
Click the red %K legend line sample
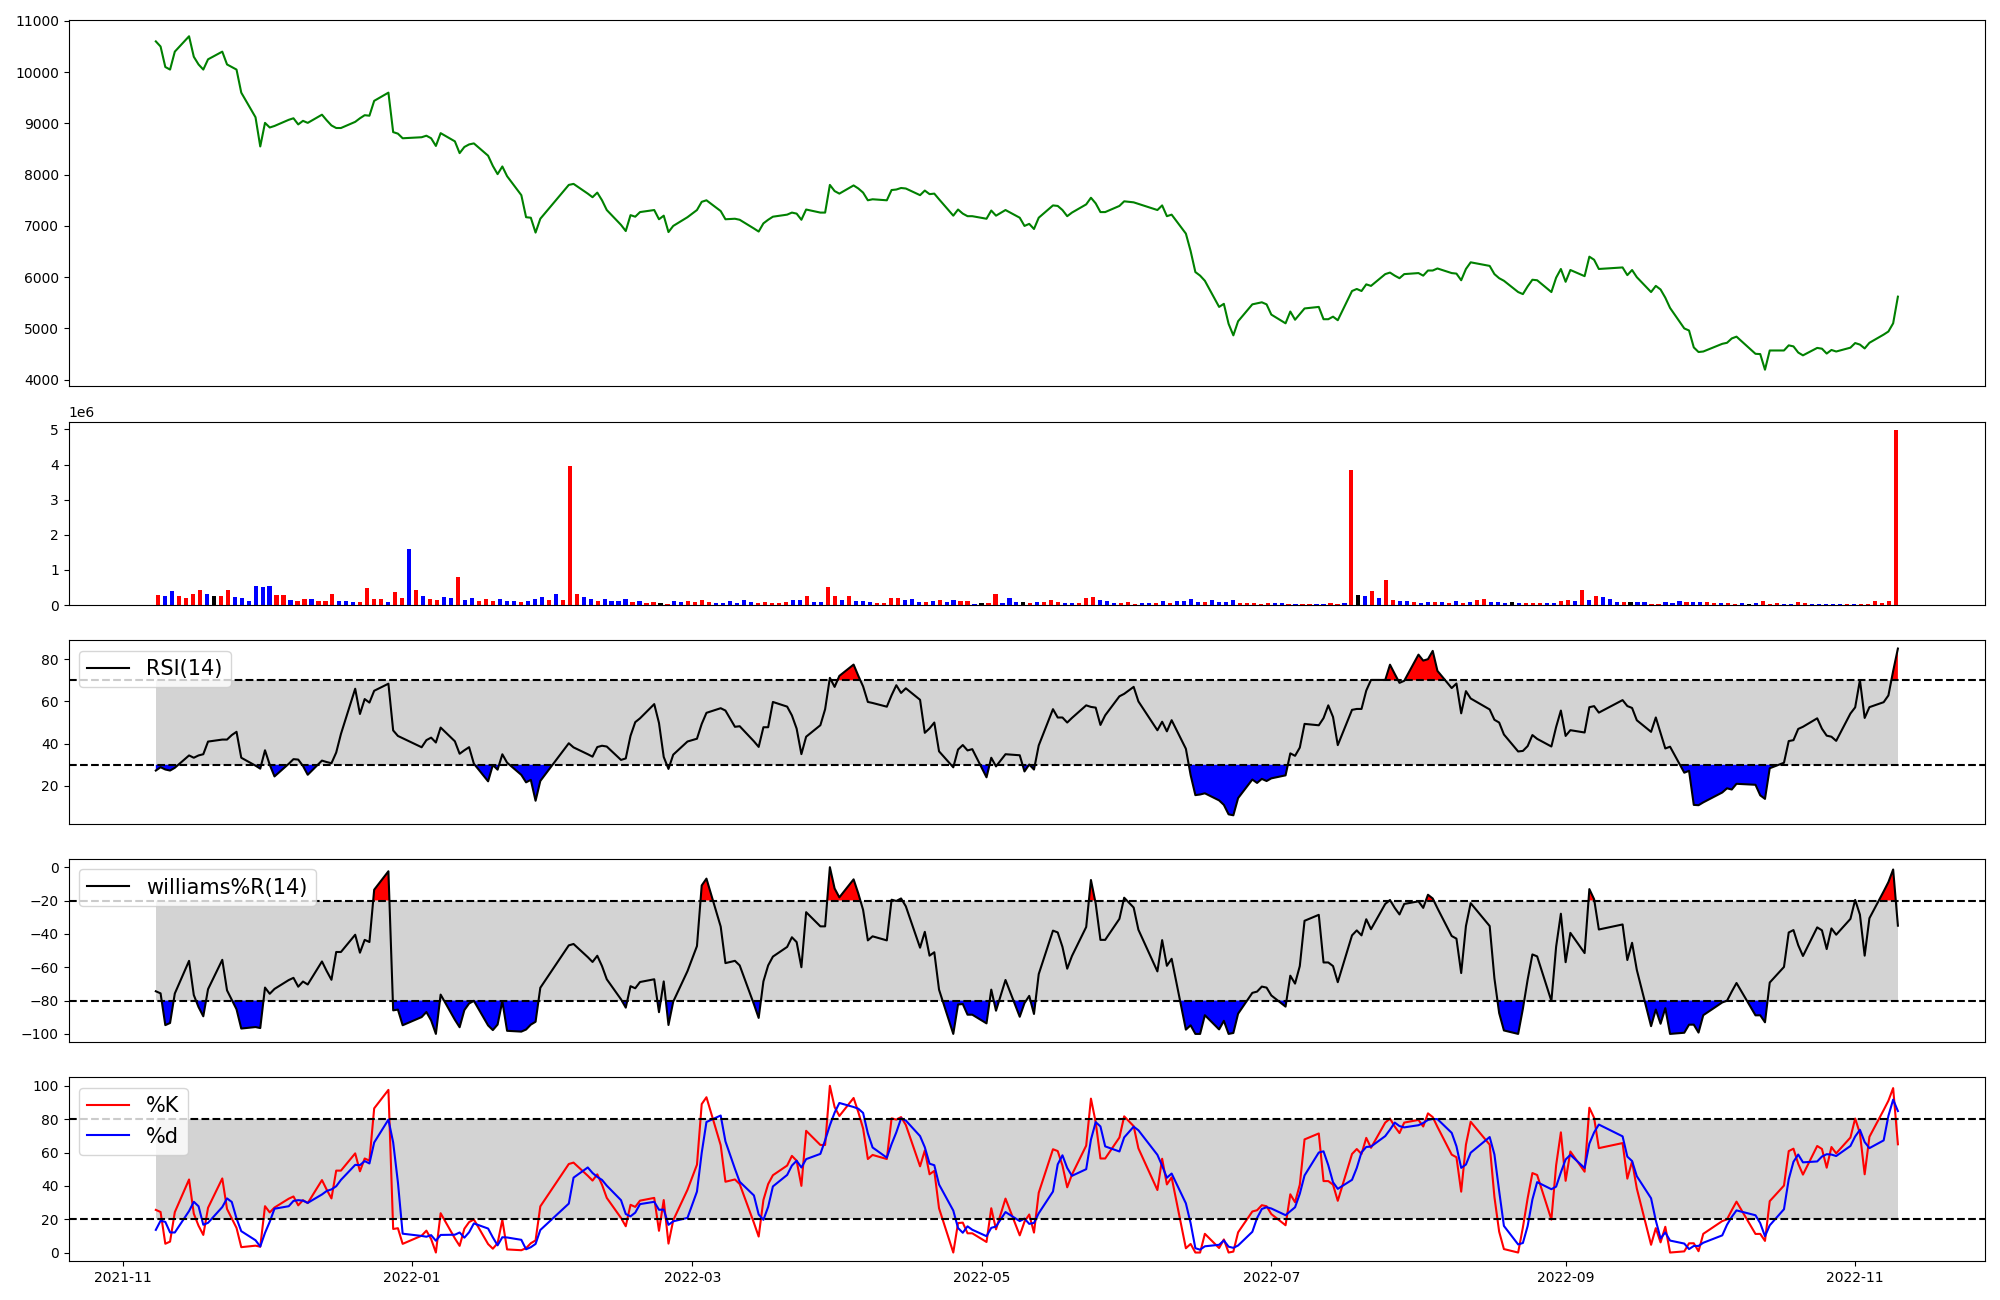pyautogui.click(x=108, y=1105)
